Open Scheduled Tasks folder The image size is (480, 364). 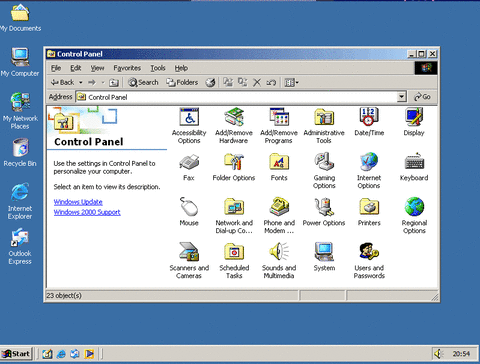click(x=234, y=261)
